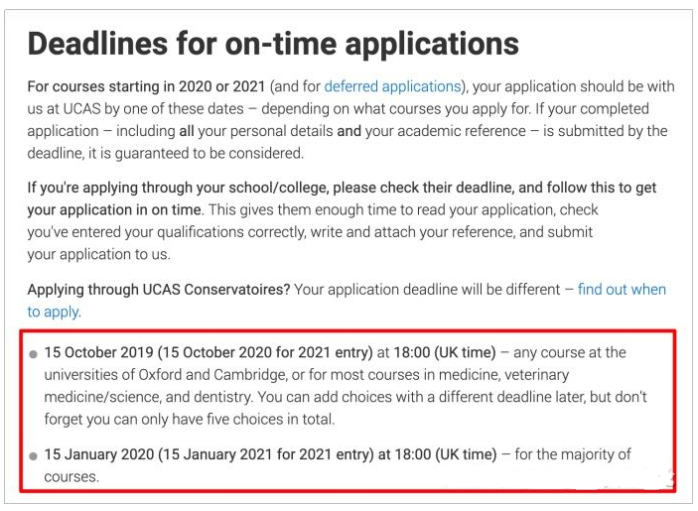Screen dimensions: 698x511
Task: Click the text 'for the majority of courses'
Action: (x=572, y=454)
